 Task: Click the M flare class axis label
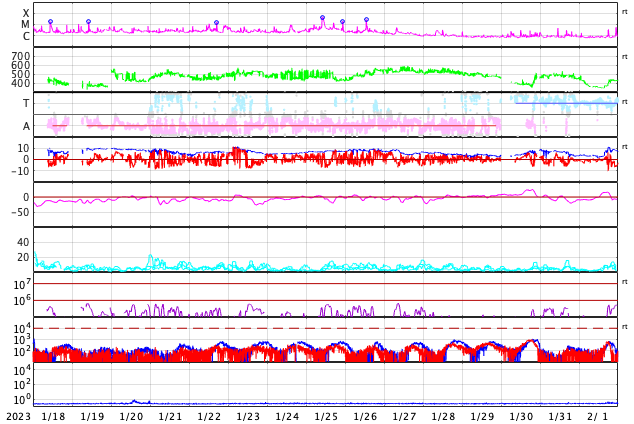[x=25, y=24]
